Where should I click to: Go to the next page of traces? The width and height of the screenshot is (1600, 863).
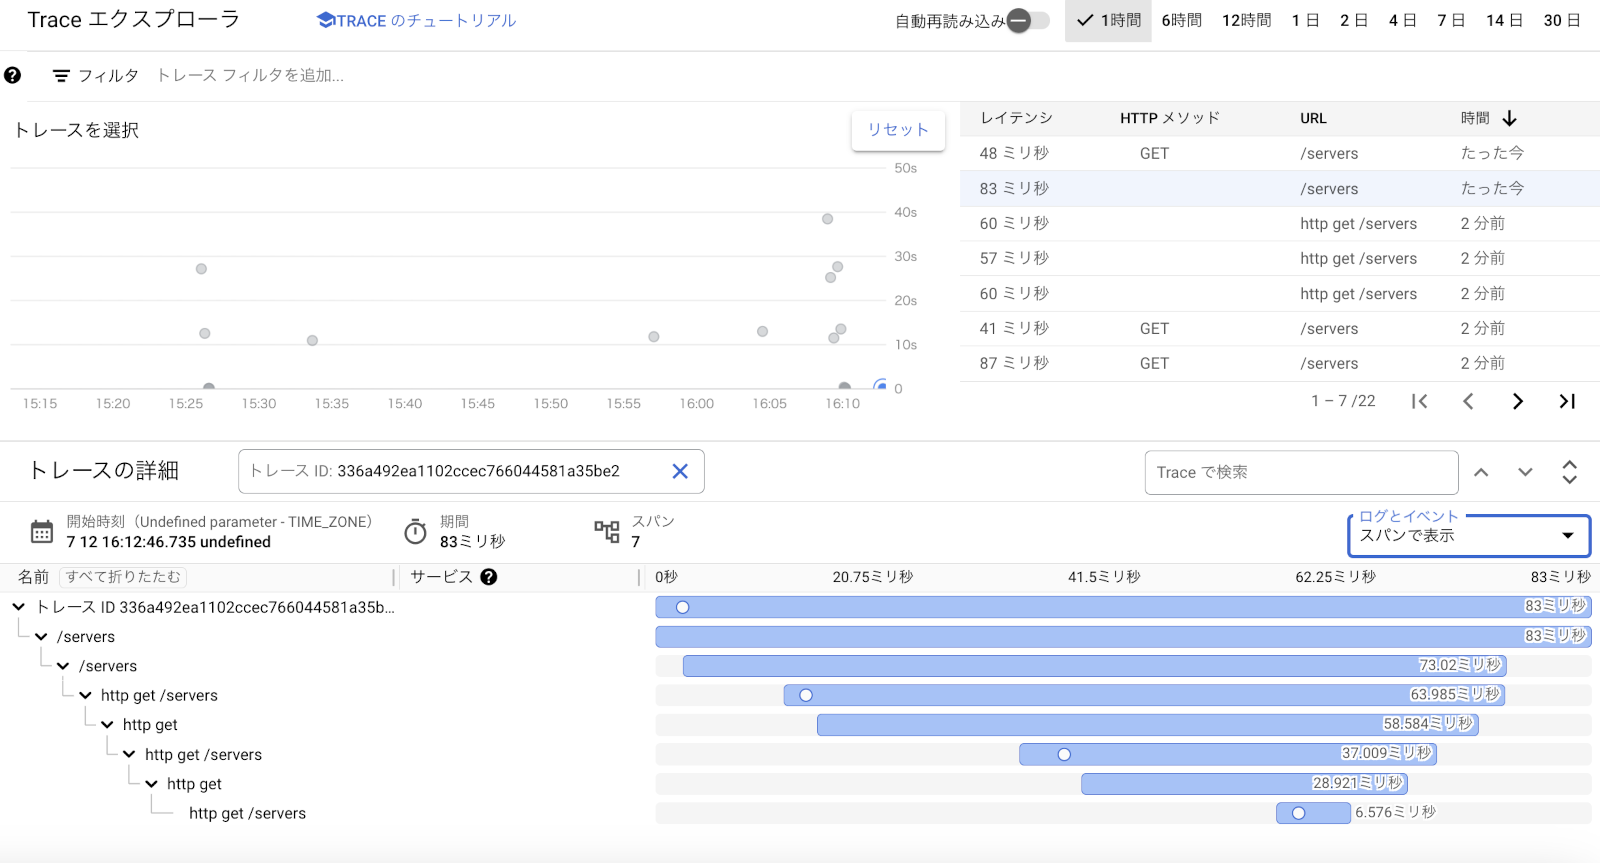(1517, 401)
